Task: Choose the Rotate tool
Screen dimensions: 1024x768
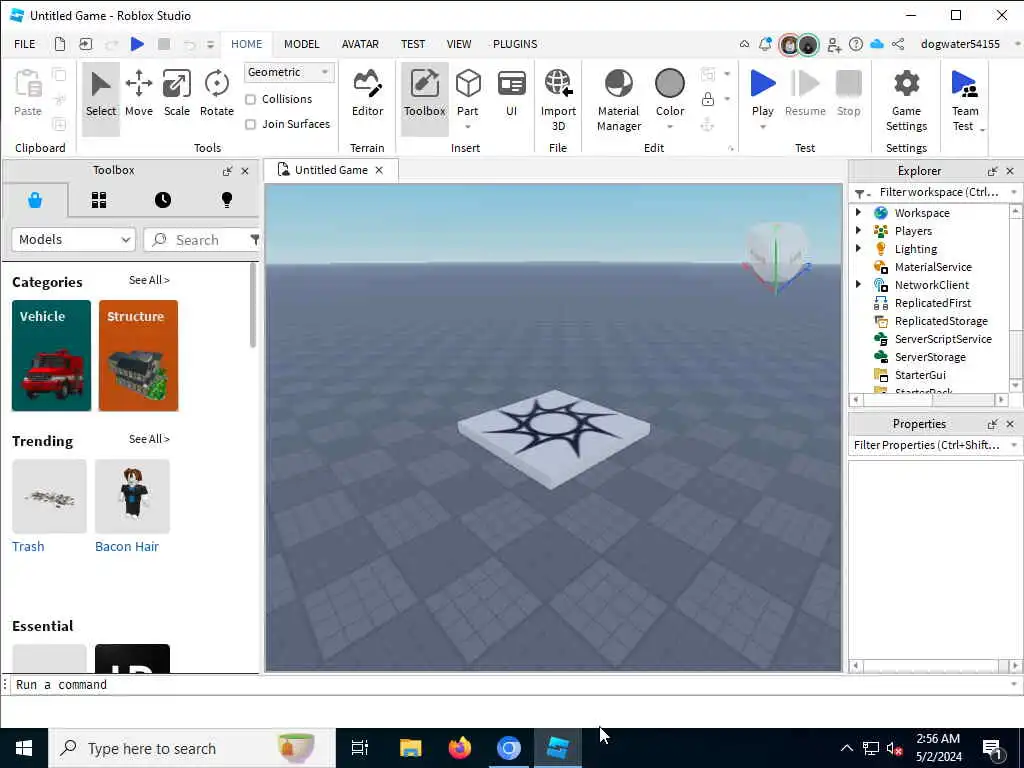Action: click(217, 93)
